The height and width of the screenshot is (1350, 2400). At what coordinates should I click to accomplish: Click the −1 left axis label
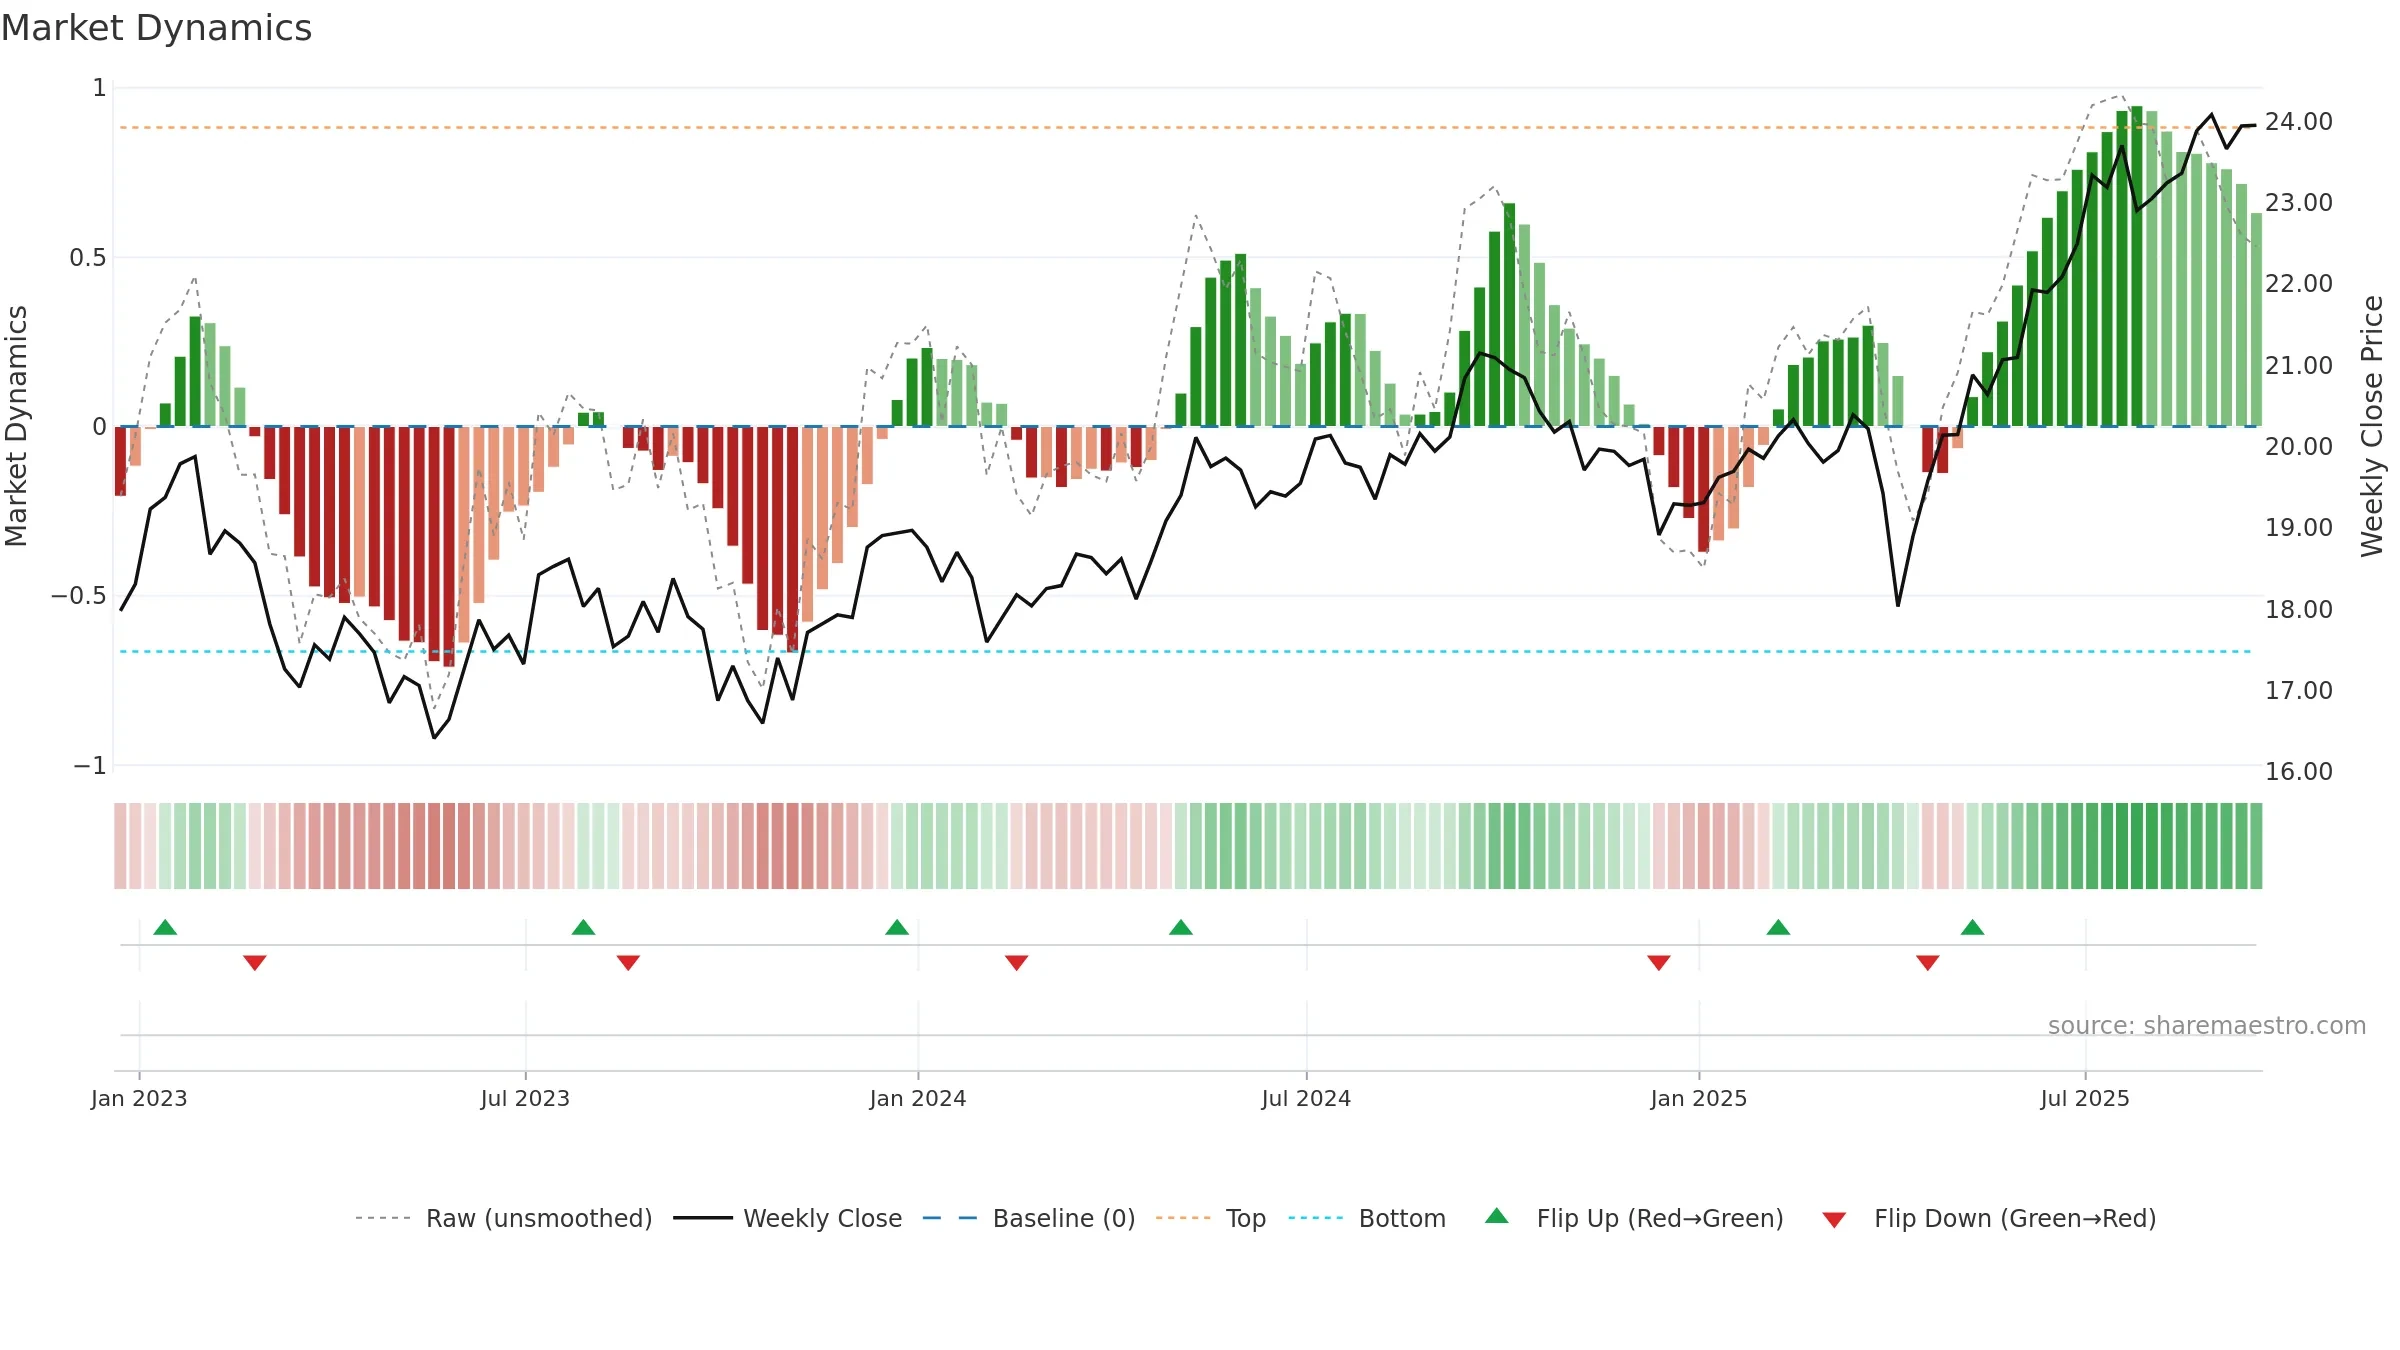(89, 765)
